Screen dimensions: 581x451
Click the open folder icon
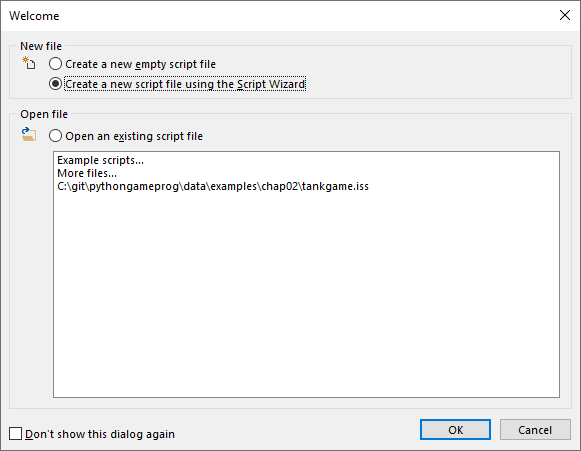point(29,134)
